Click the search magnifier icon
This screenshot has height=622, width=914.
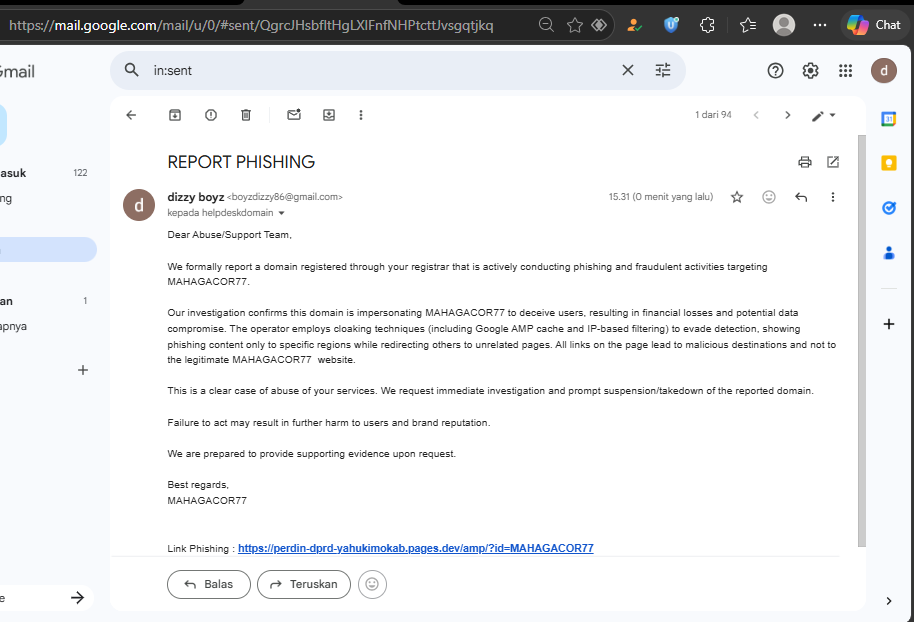point(132,71)
